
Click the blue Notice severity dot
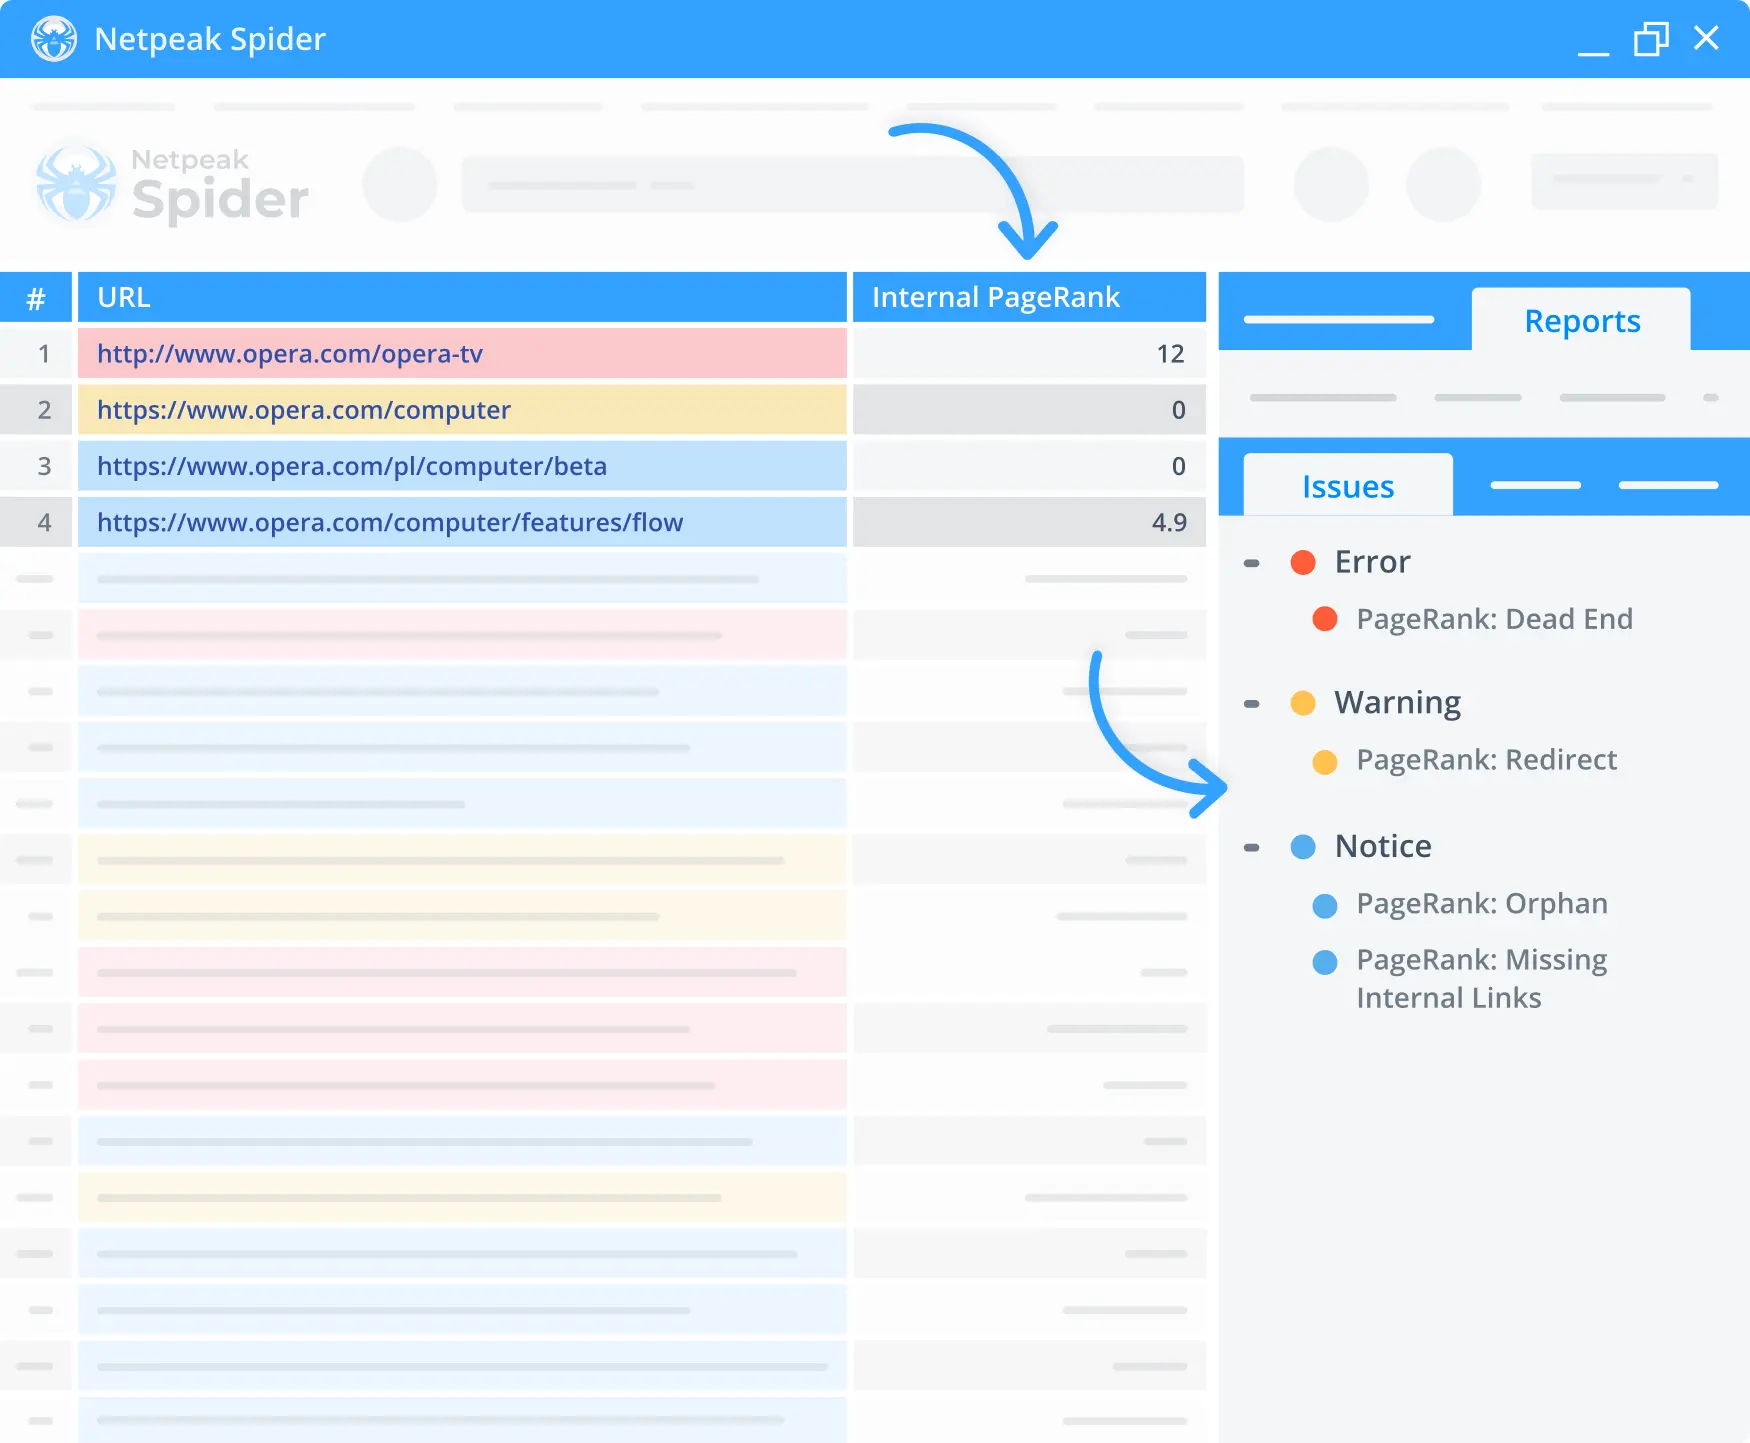pos(1303,847)
